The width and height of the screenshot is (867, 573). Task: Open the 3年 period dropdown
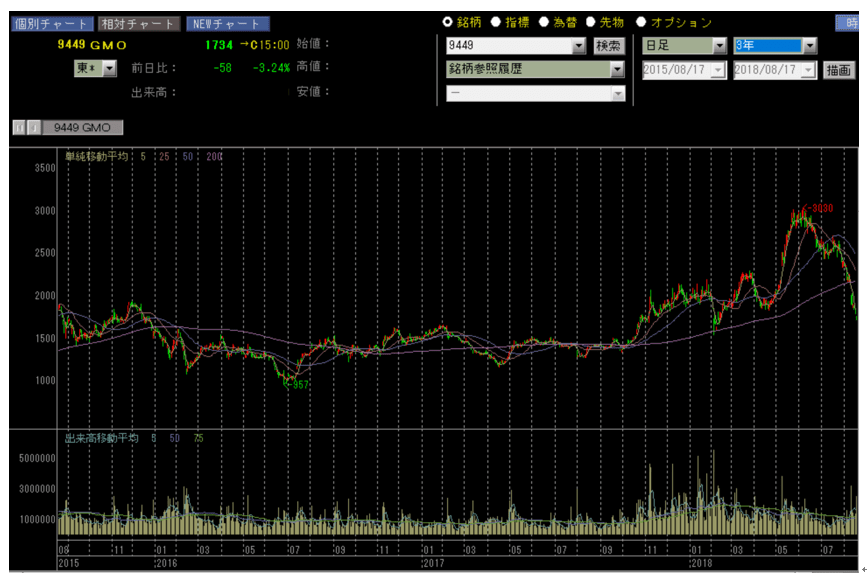809,46
